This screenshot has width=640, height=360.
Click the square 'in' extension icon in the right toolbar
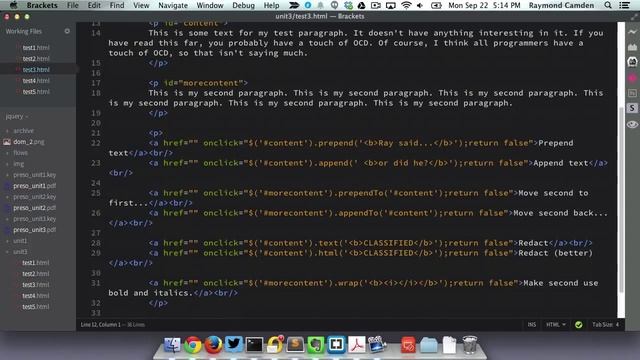coord(632,93)
